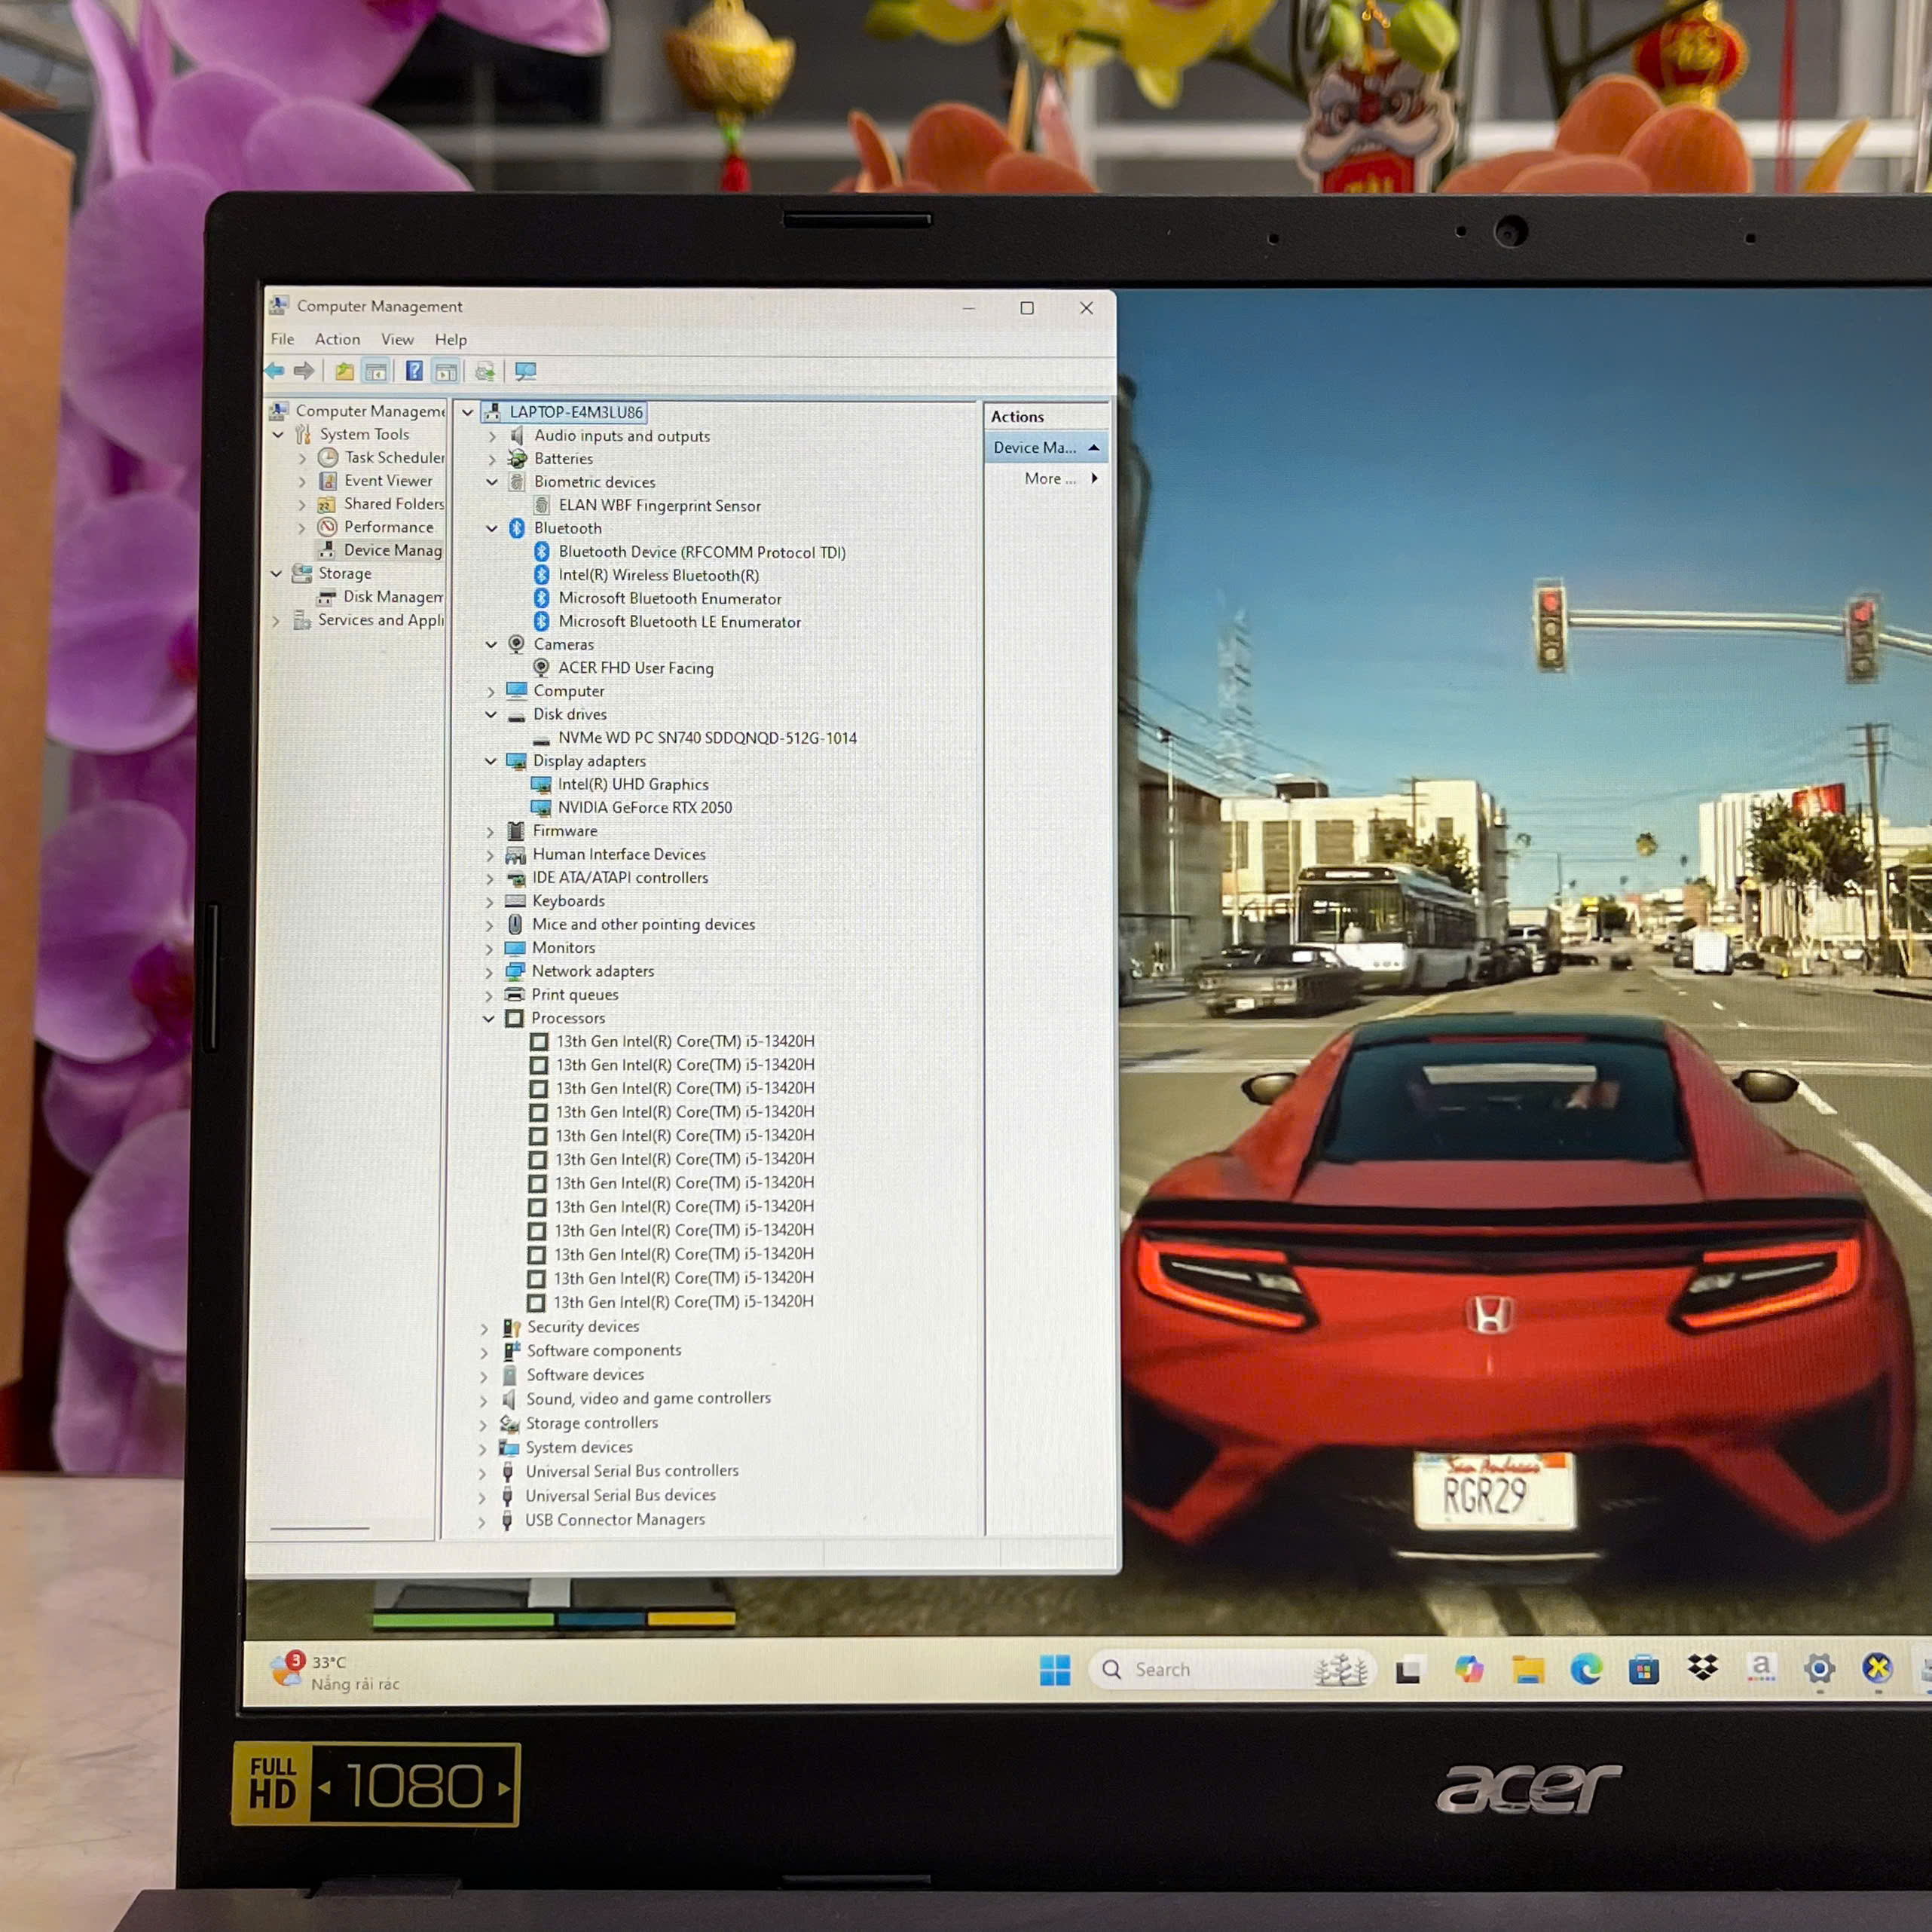Select NVMe WD PC SN740 disk drive
Viewport: 1932px width, 1932px height.
tap(708, 738)
